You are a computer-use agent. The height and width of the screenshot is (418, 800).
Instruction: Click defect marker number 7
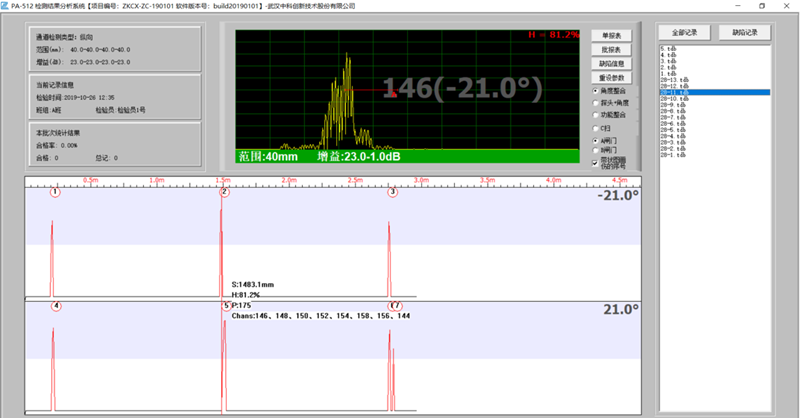pyautogui.click(x=396, y=306)
